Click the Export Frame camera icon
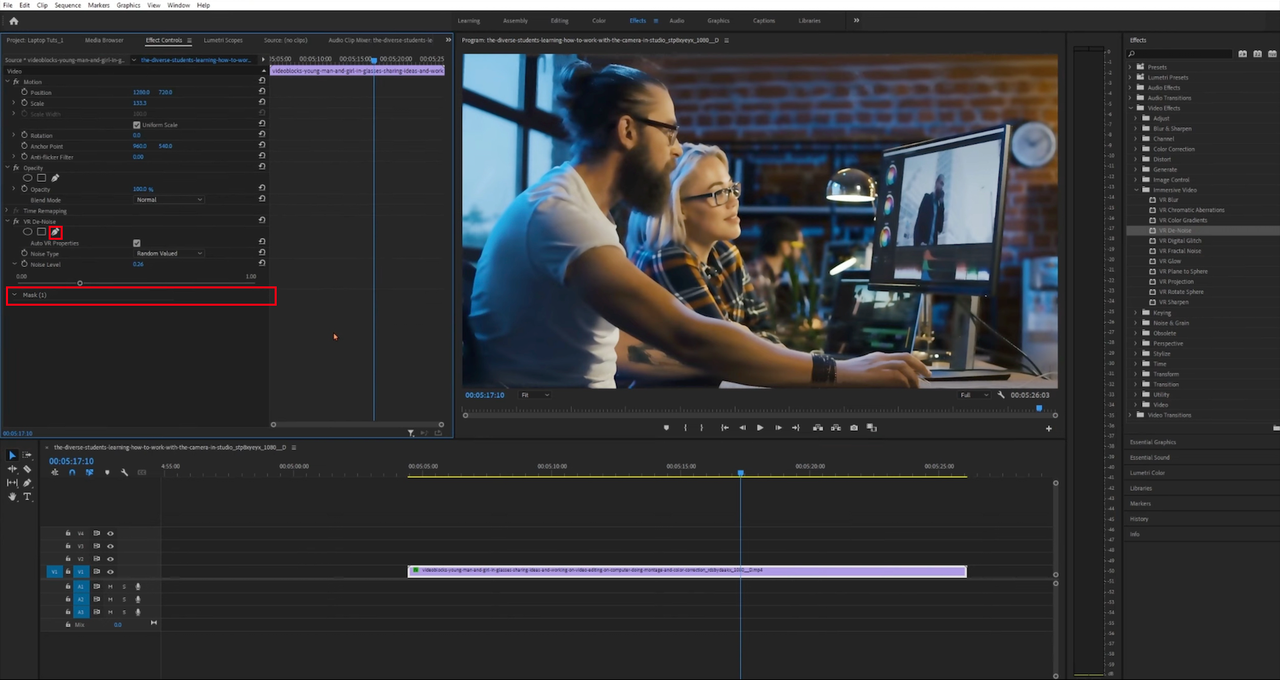 853,428
